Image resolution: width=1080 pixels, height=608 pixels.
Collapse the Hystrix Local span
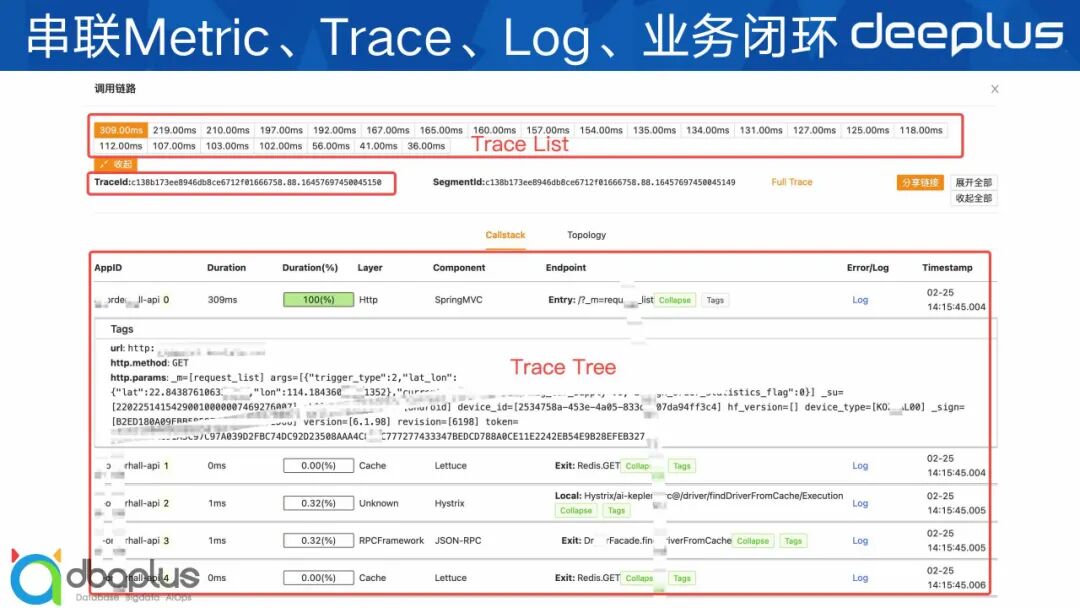[576, 511]
